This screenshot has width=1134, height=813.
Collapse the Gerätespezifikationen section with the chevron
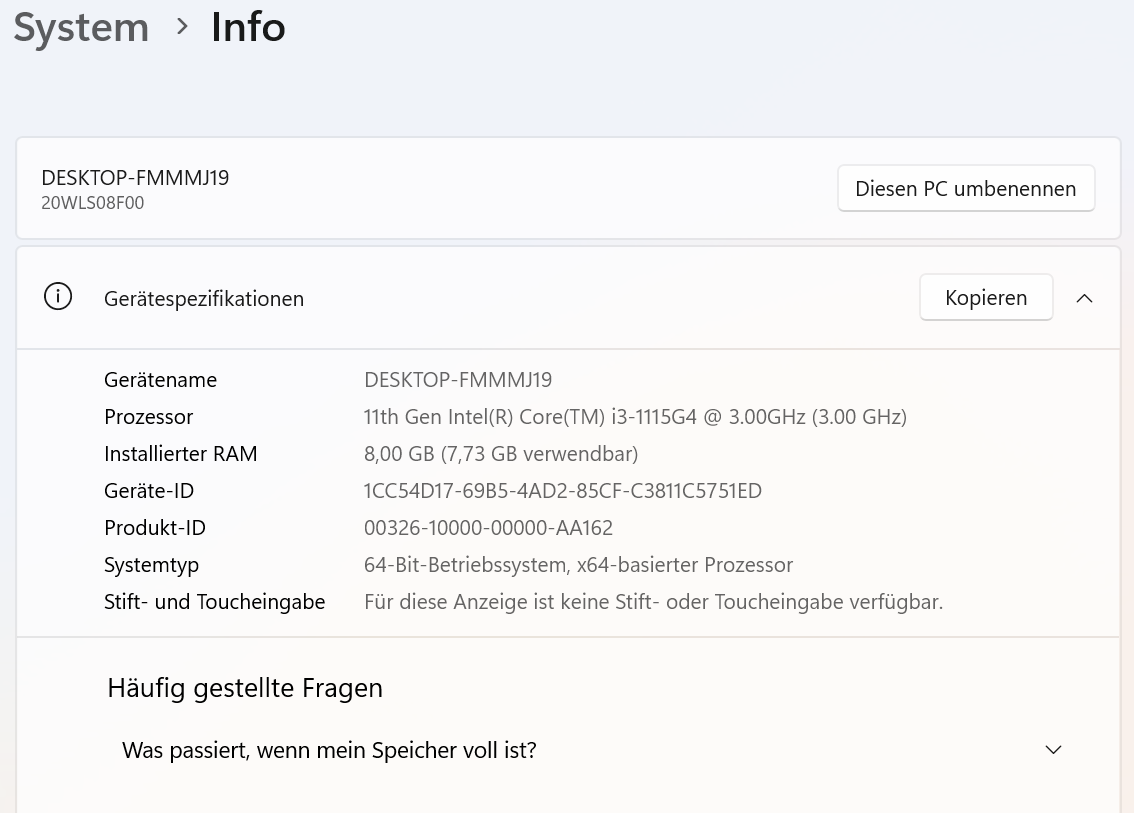1084,298
